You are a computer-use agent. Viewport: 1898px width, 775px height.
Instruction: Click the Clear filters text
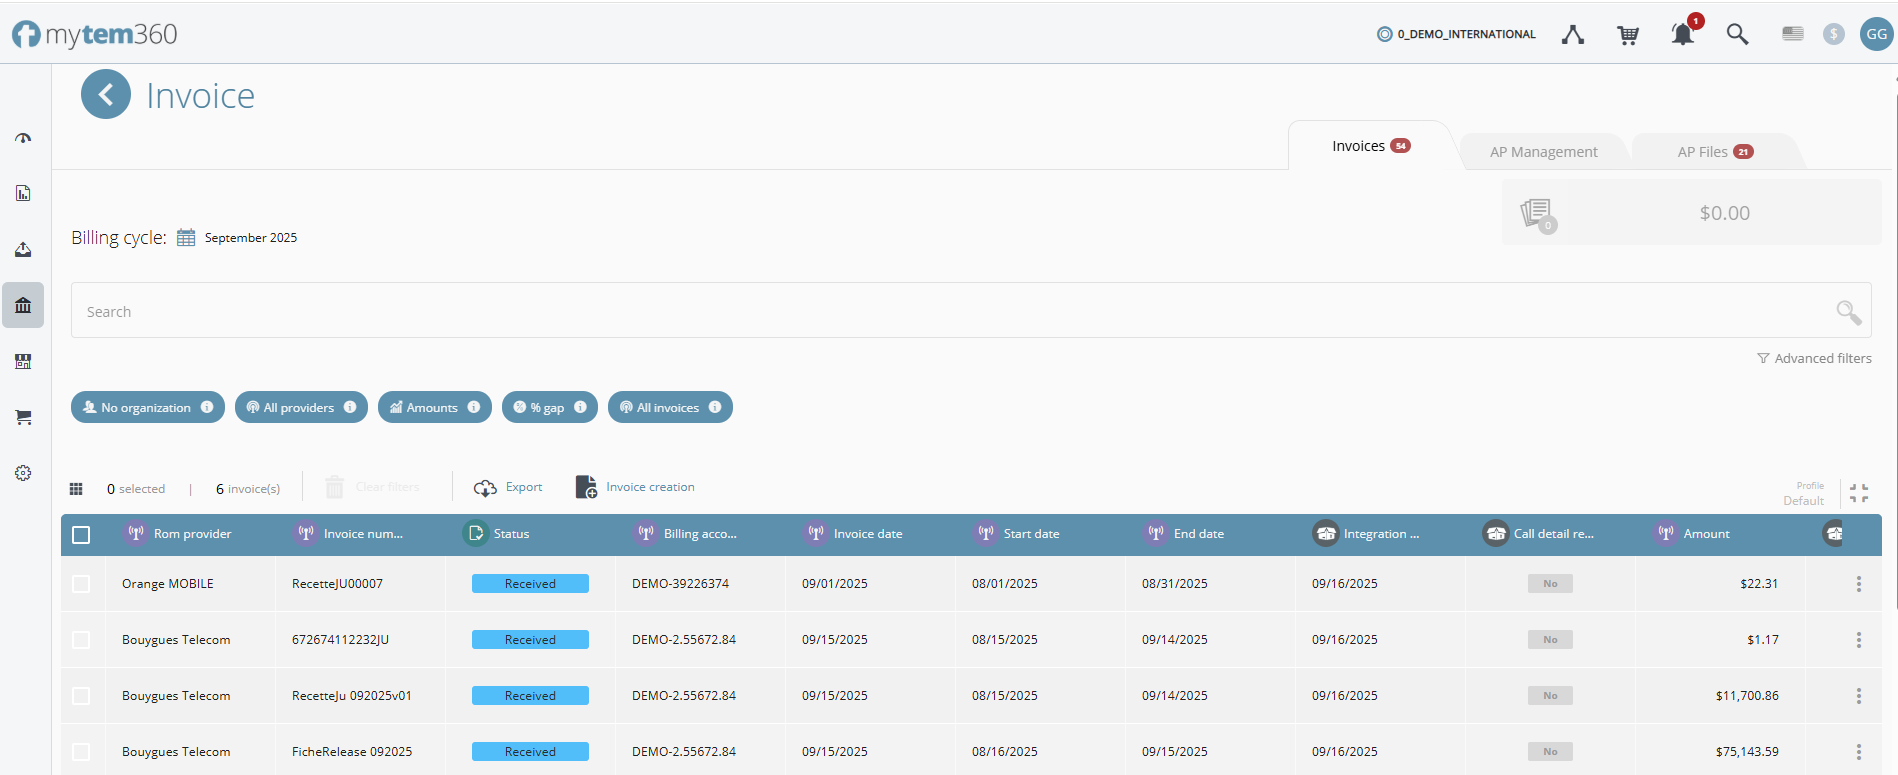(x=387, y=487)
